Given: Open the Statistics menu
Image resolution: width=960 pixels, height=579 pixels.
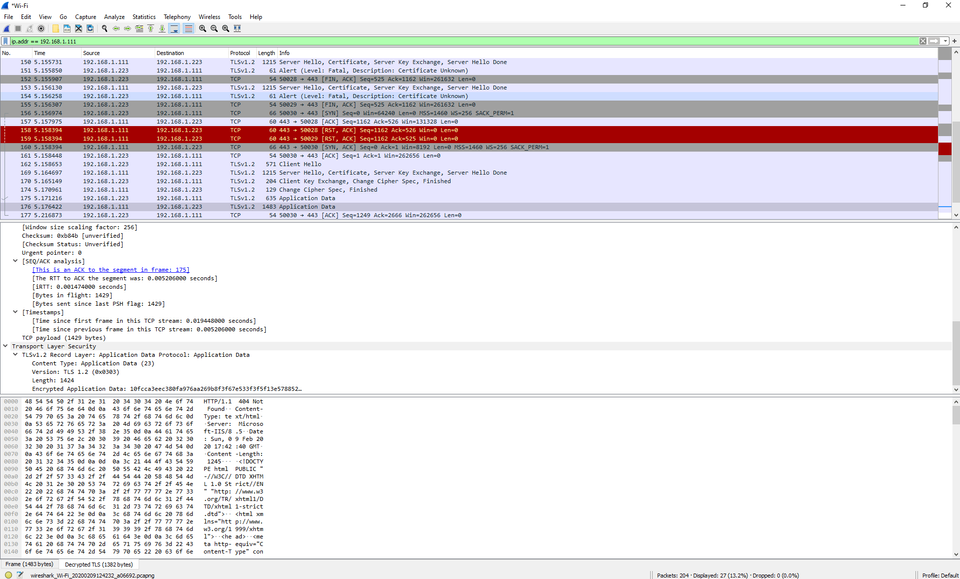Looking at the screenshot, I should click(x=143, y=16).
